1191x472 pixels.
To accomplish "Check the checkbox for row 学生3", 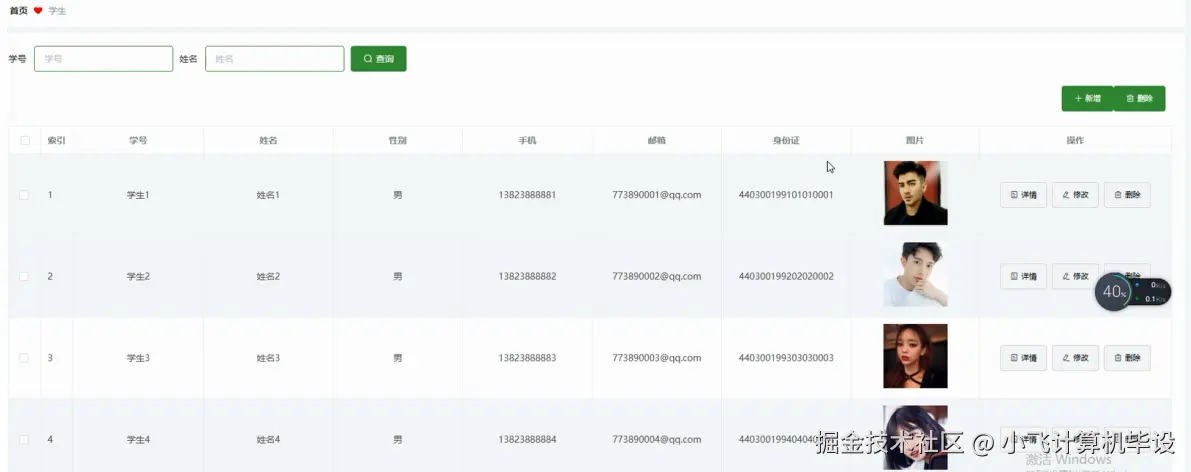I will tap(24, 358).
